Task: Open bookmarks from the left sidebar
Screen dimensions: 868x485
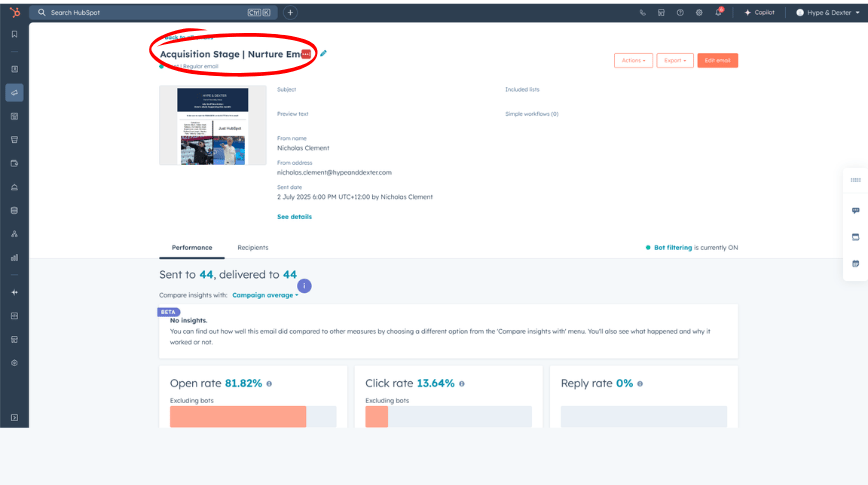Action: coord(14,34)
